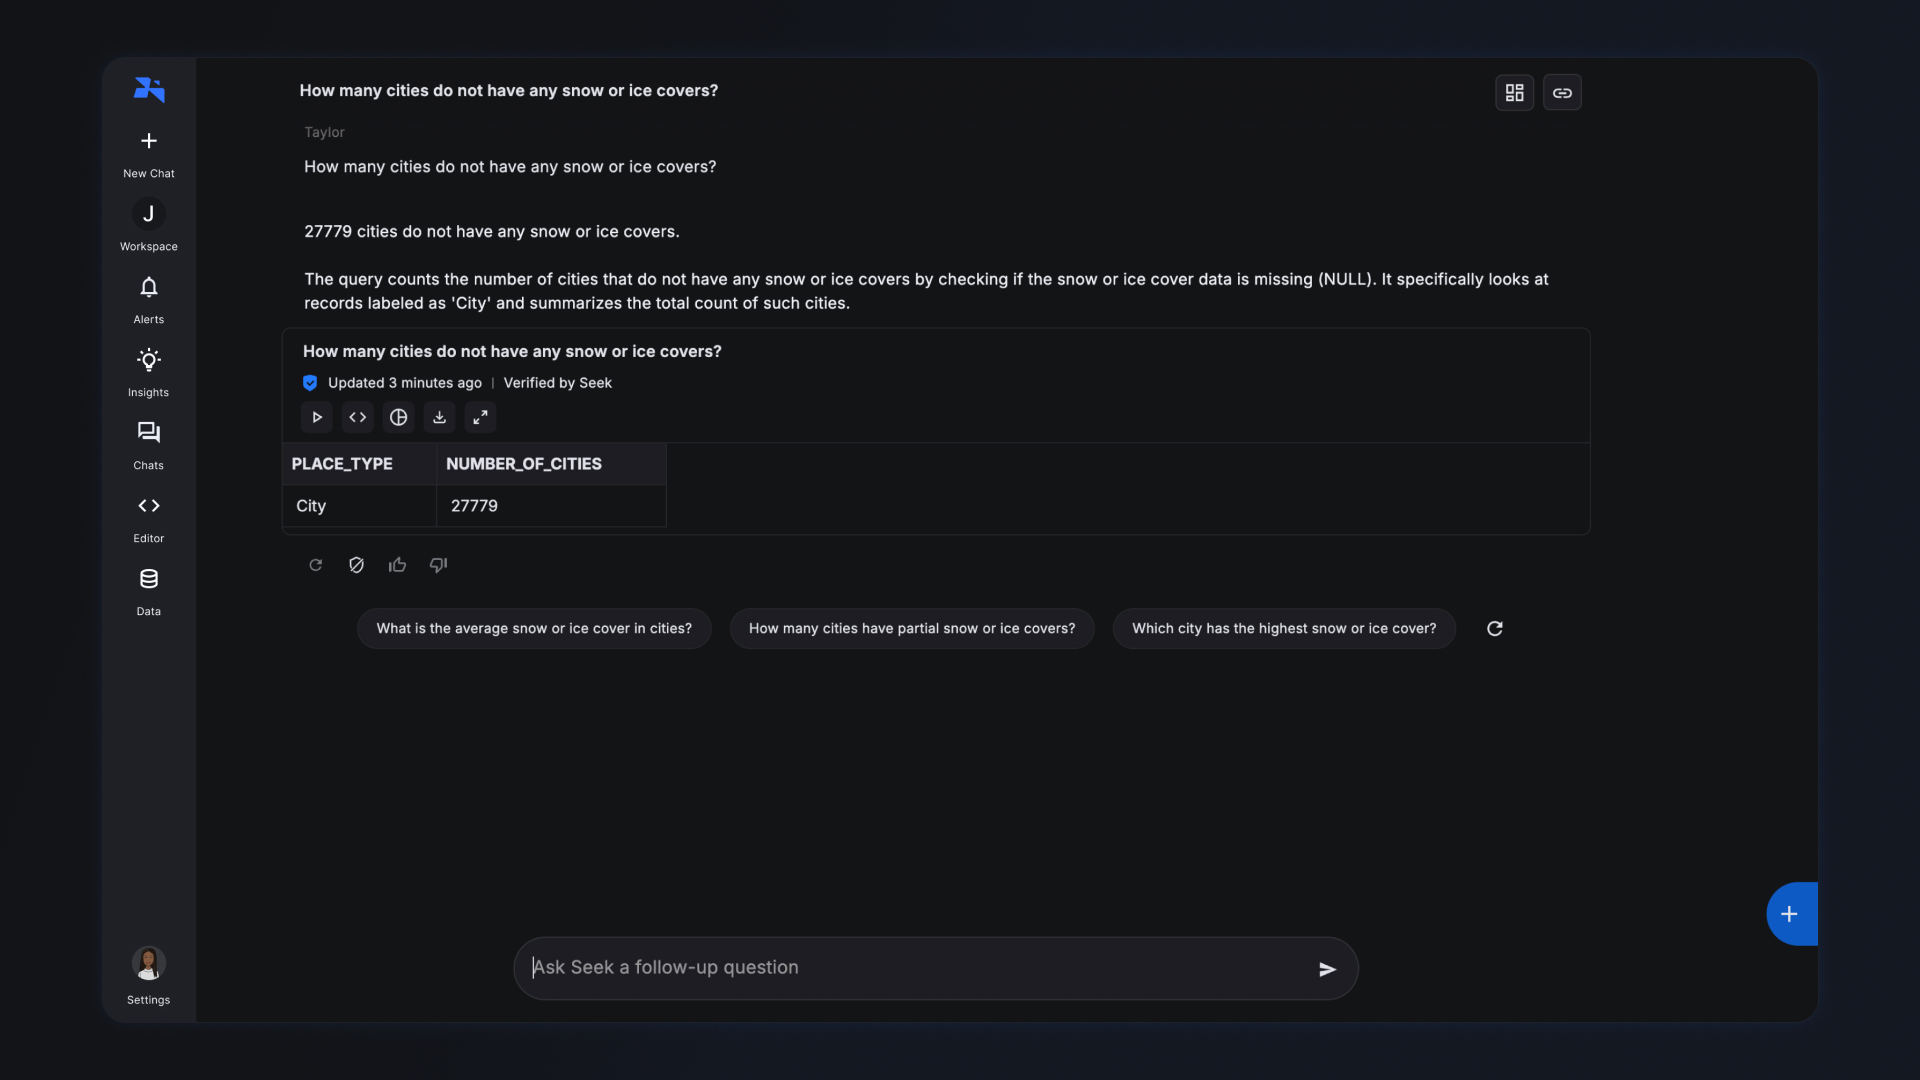Image resolution: width=1920 pixels, height=1080 pixels.
Task: Open the chart visualization icon
Action: coord(399,418)
